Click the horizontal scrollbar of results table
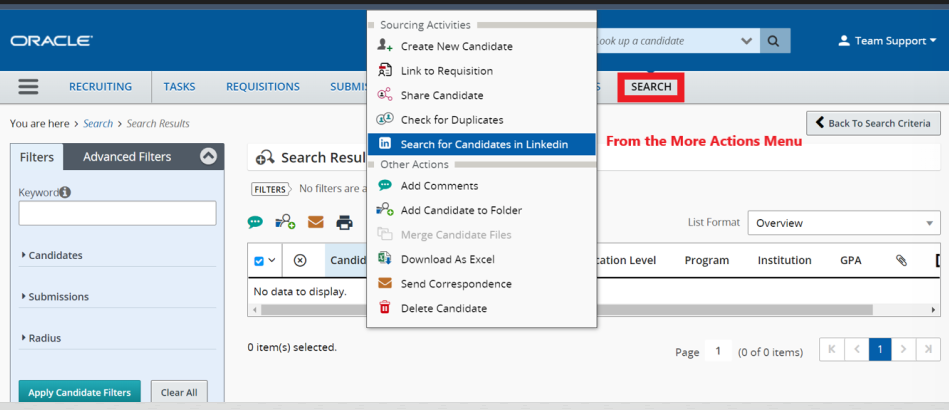Image resolution: width=949 pixels, height=410 pixels. click(567, 309)
